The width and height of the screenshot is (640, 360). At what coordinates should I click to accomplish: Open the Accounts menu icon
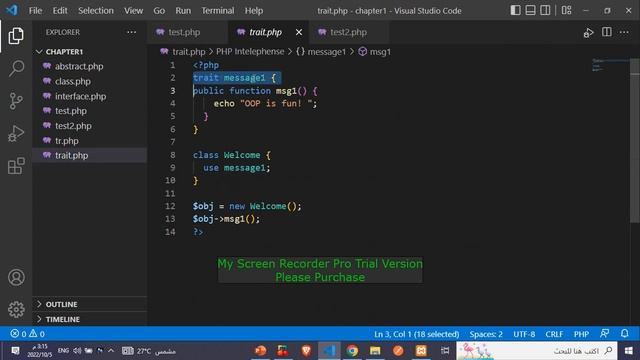(x=16, y=278)
